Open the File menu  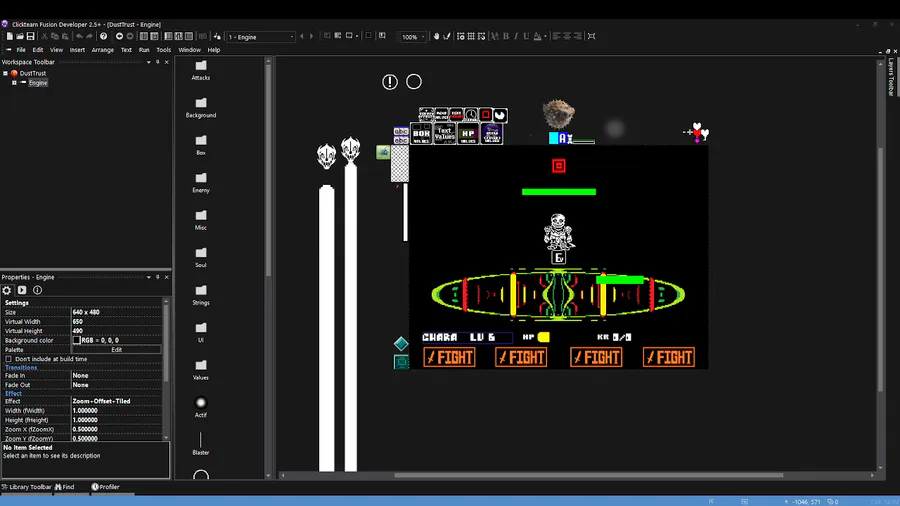21,50
